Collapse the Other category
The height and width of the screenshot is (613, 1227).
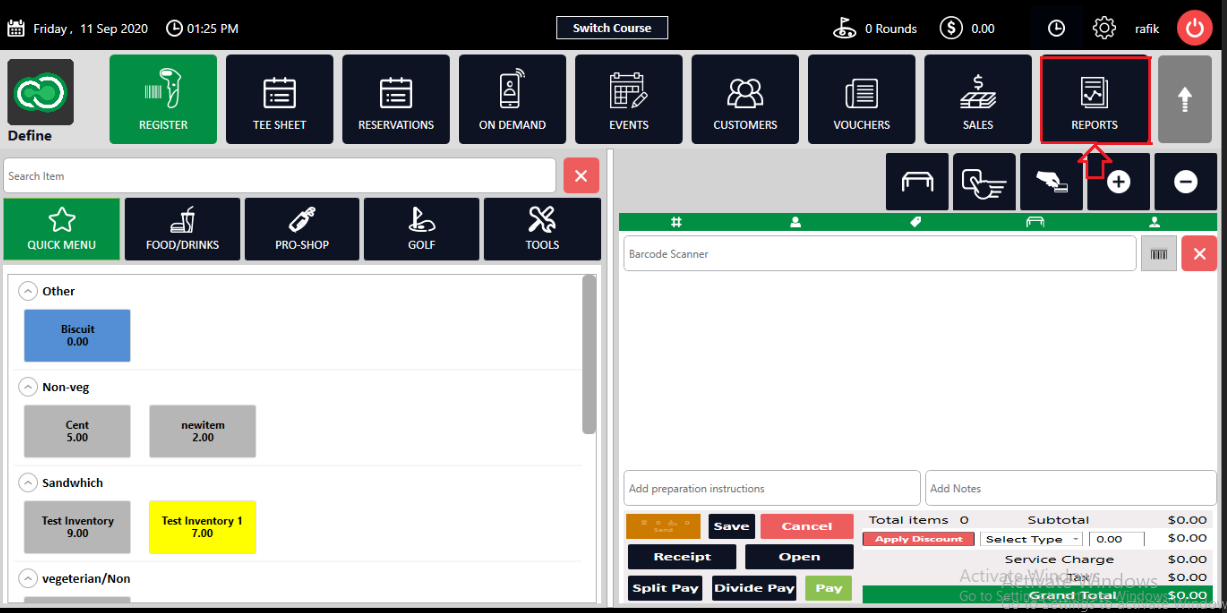[x=28, y=291]
